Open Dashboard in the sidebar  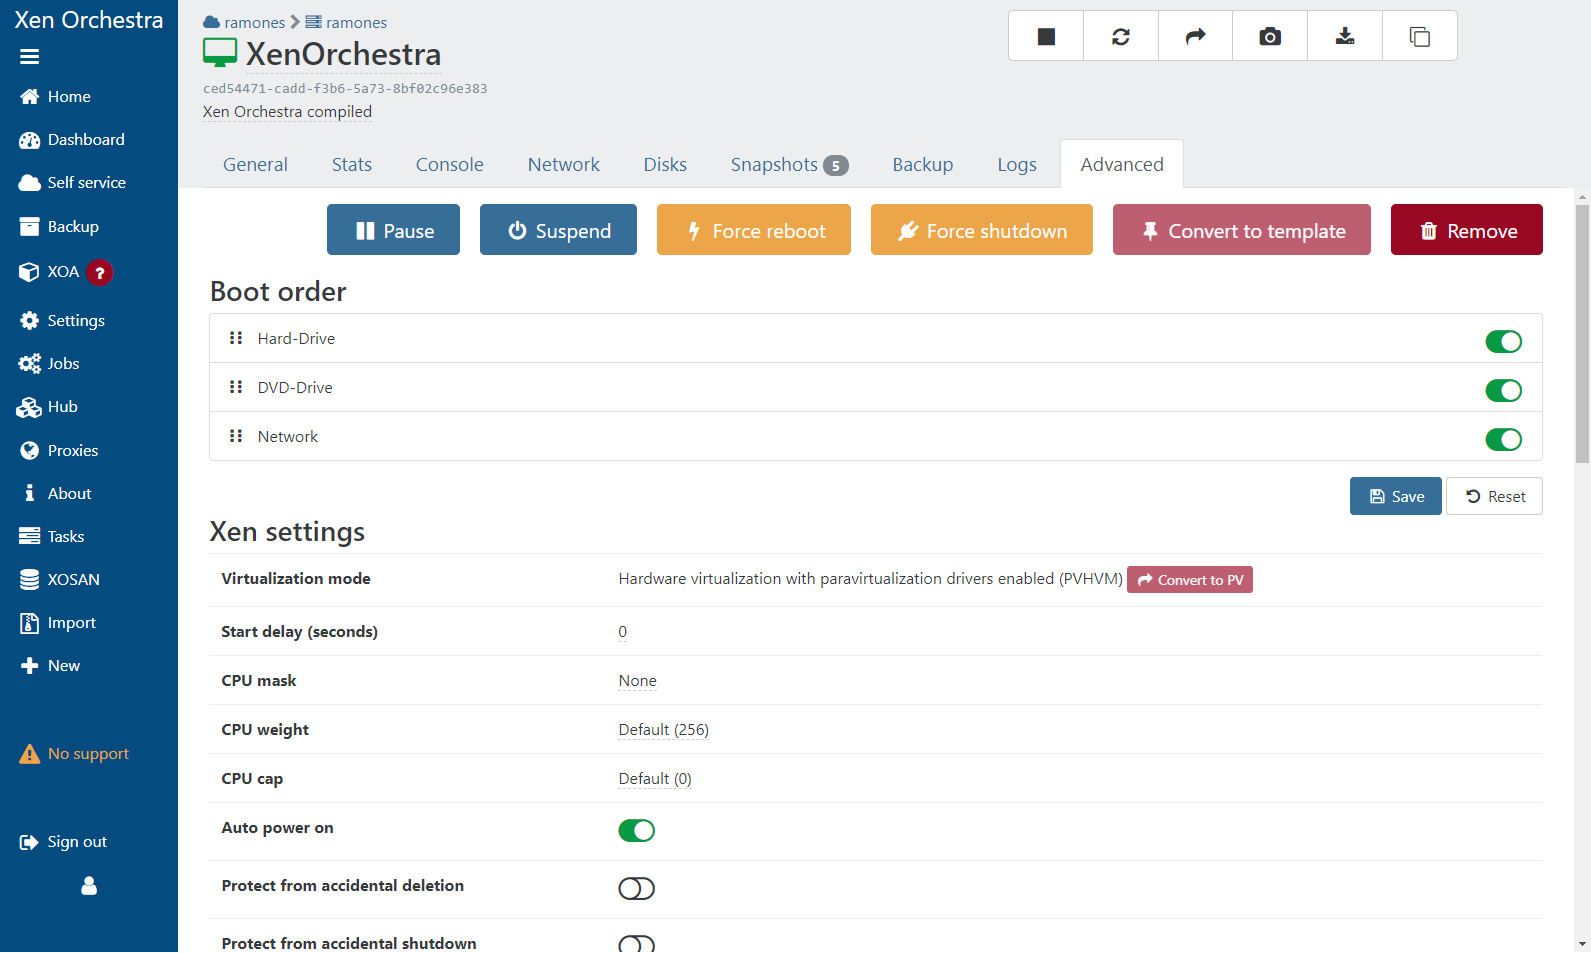(72, 140)
